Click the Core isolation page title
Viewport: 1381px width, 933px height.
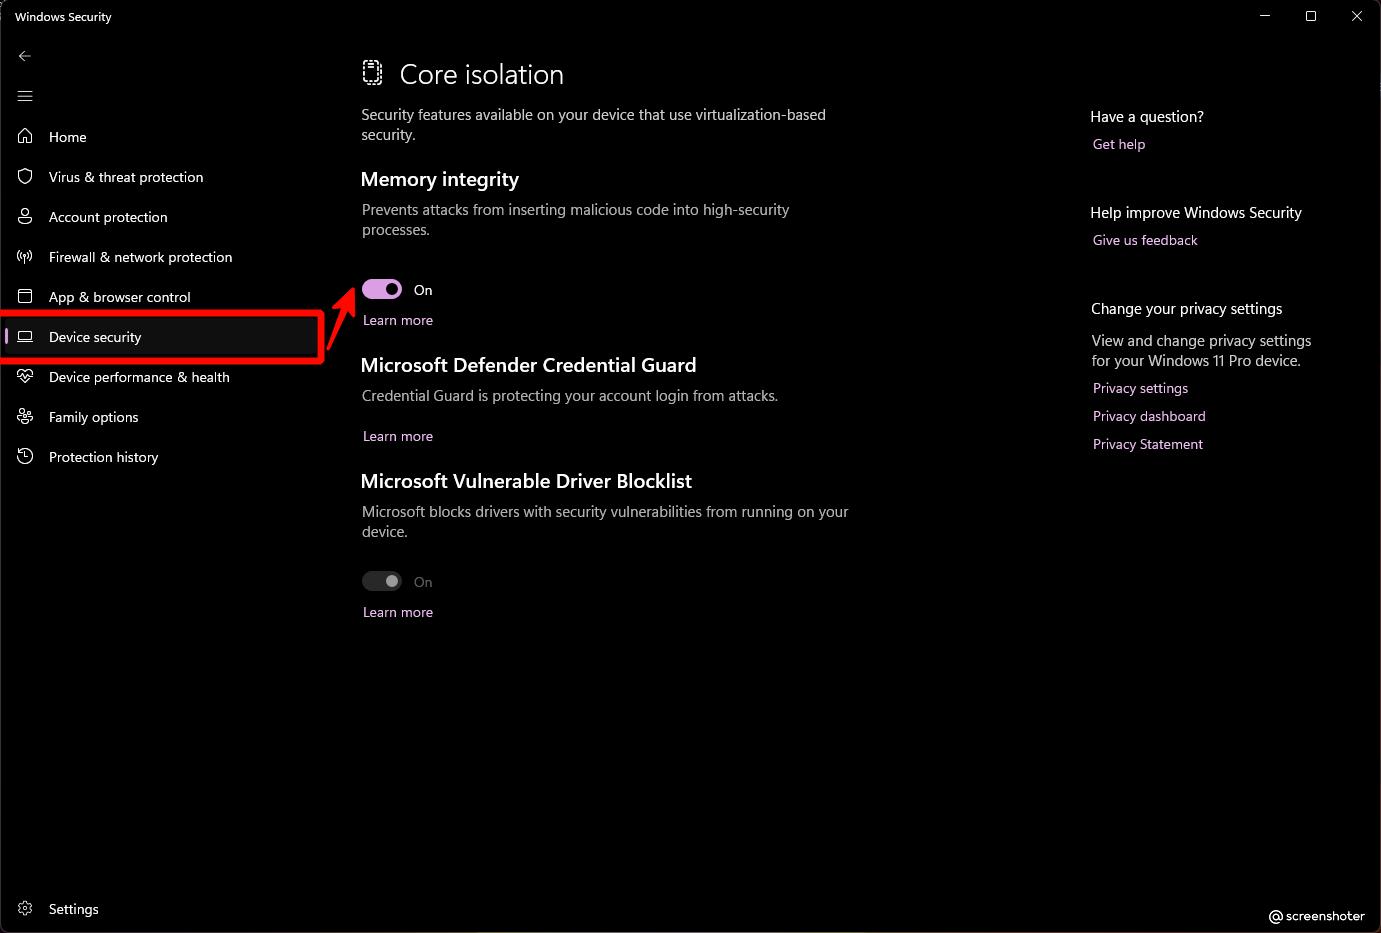(482, 74)
